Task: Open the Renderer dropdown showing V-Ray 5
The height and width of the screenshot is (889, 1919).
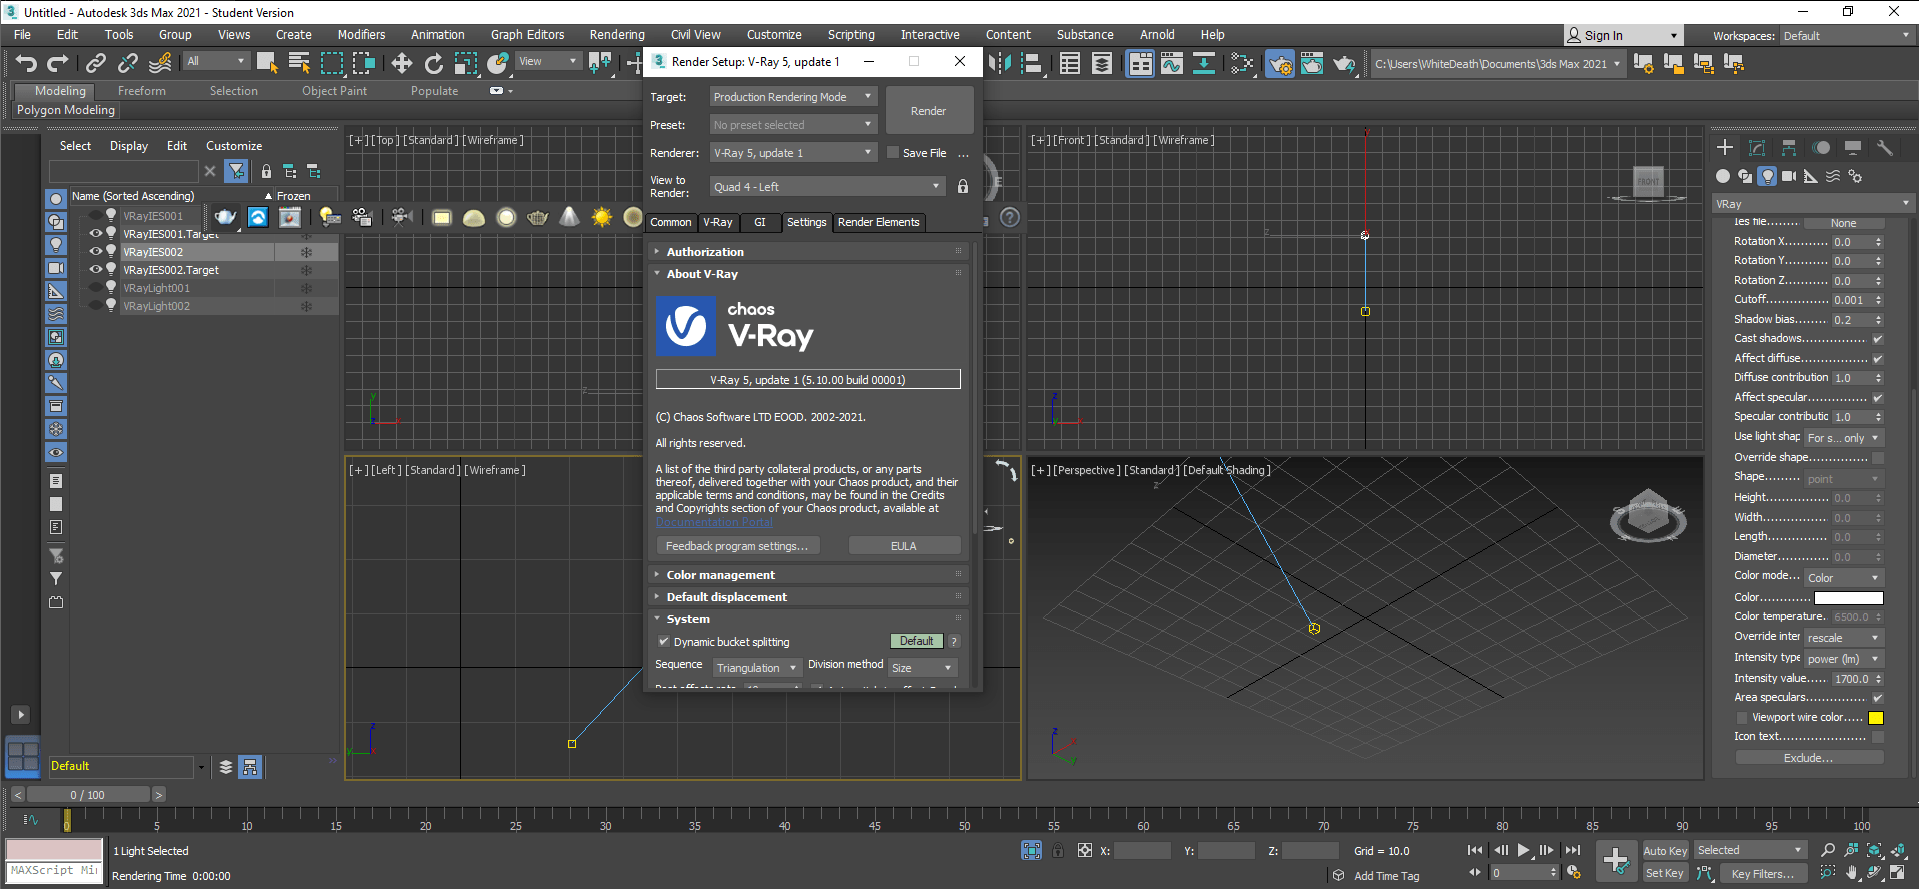Action: pos(793,153)
